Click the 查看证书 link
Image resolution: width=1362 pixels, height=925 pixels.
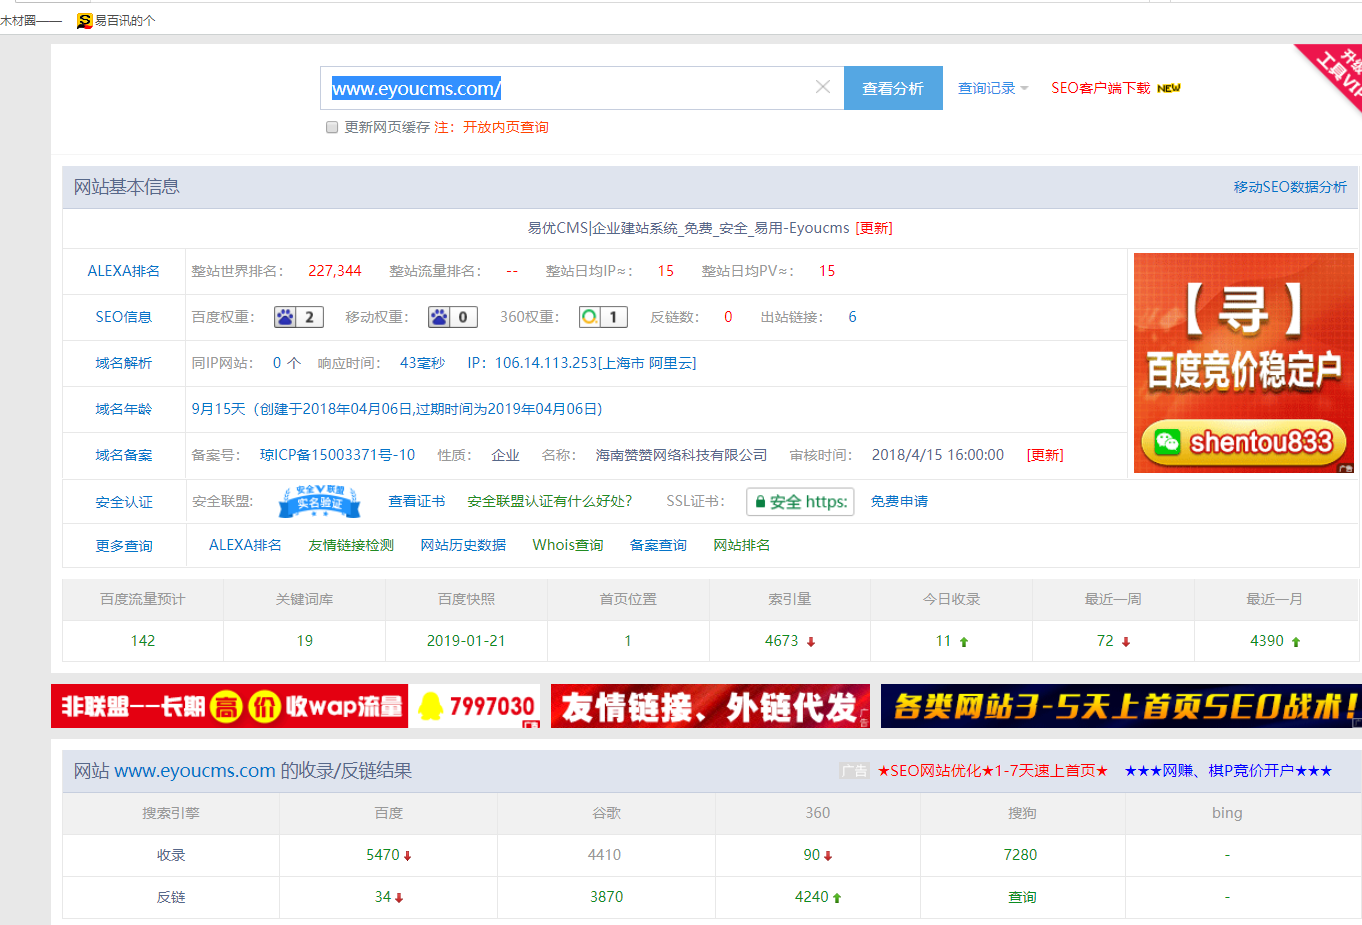(416, 501)
